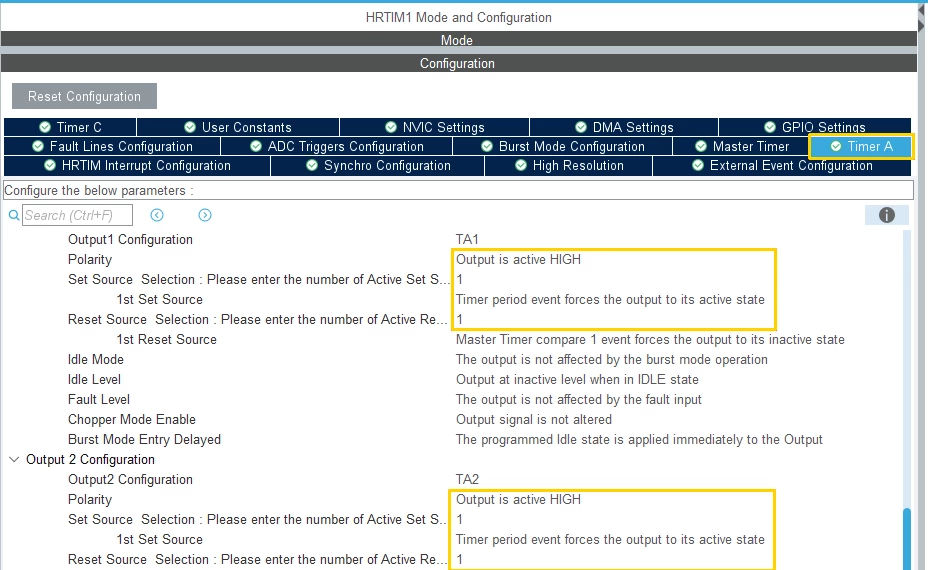Go to next search result arrow
This screenshot has height=570, width=928.
(205, 215)
